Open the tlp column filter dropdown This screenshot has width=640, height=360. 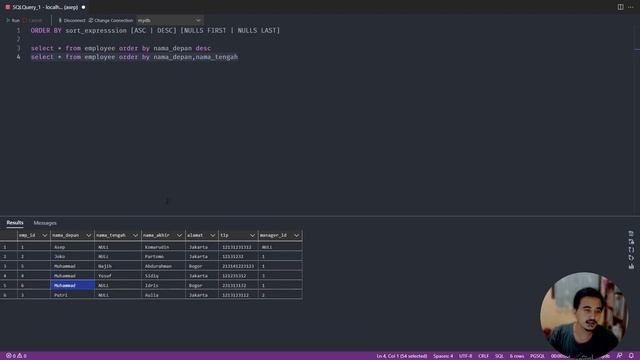click(252, 236)
